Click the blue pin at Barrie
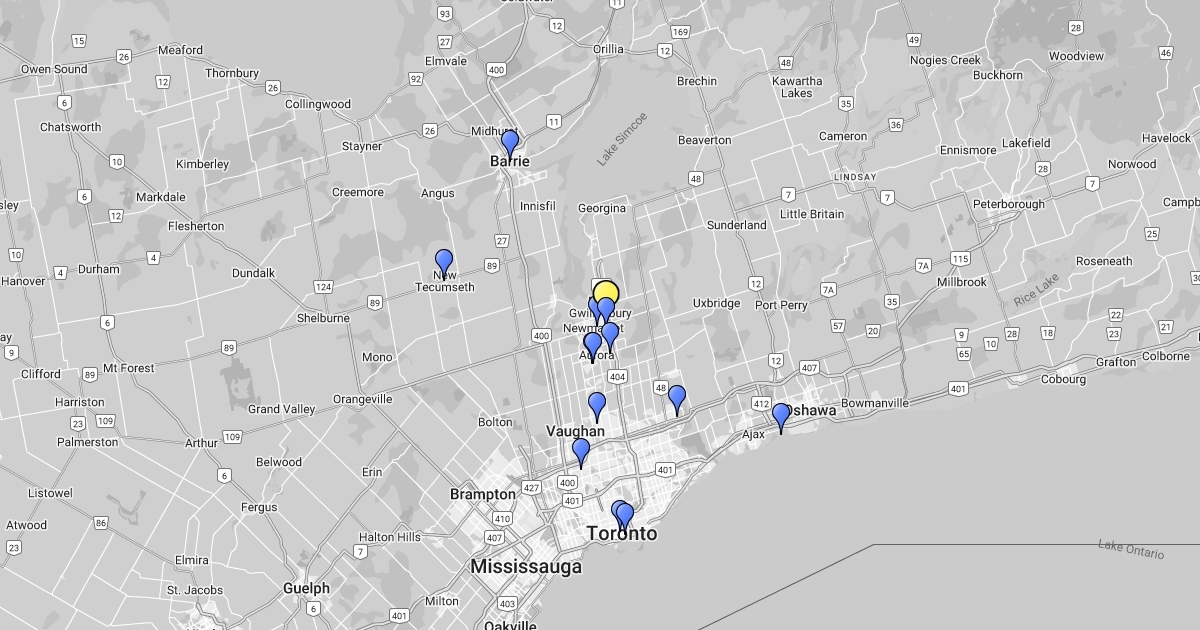This screenshot has height=630, width=1200. [x=510, y=143]
